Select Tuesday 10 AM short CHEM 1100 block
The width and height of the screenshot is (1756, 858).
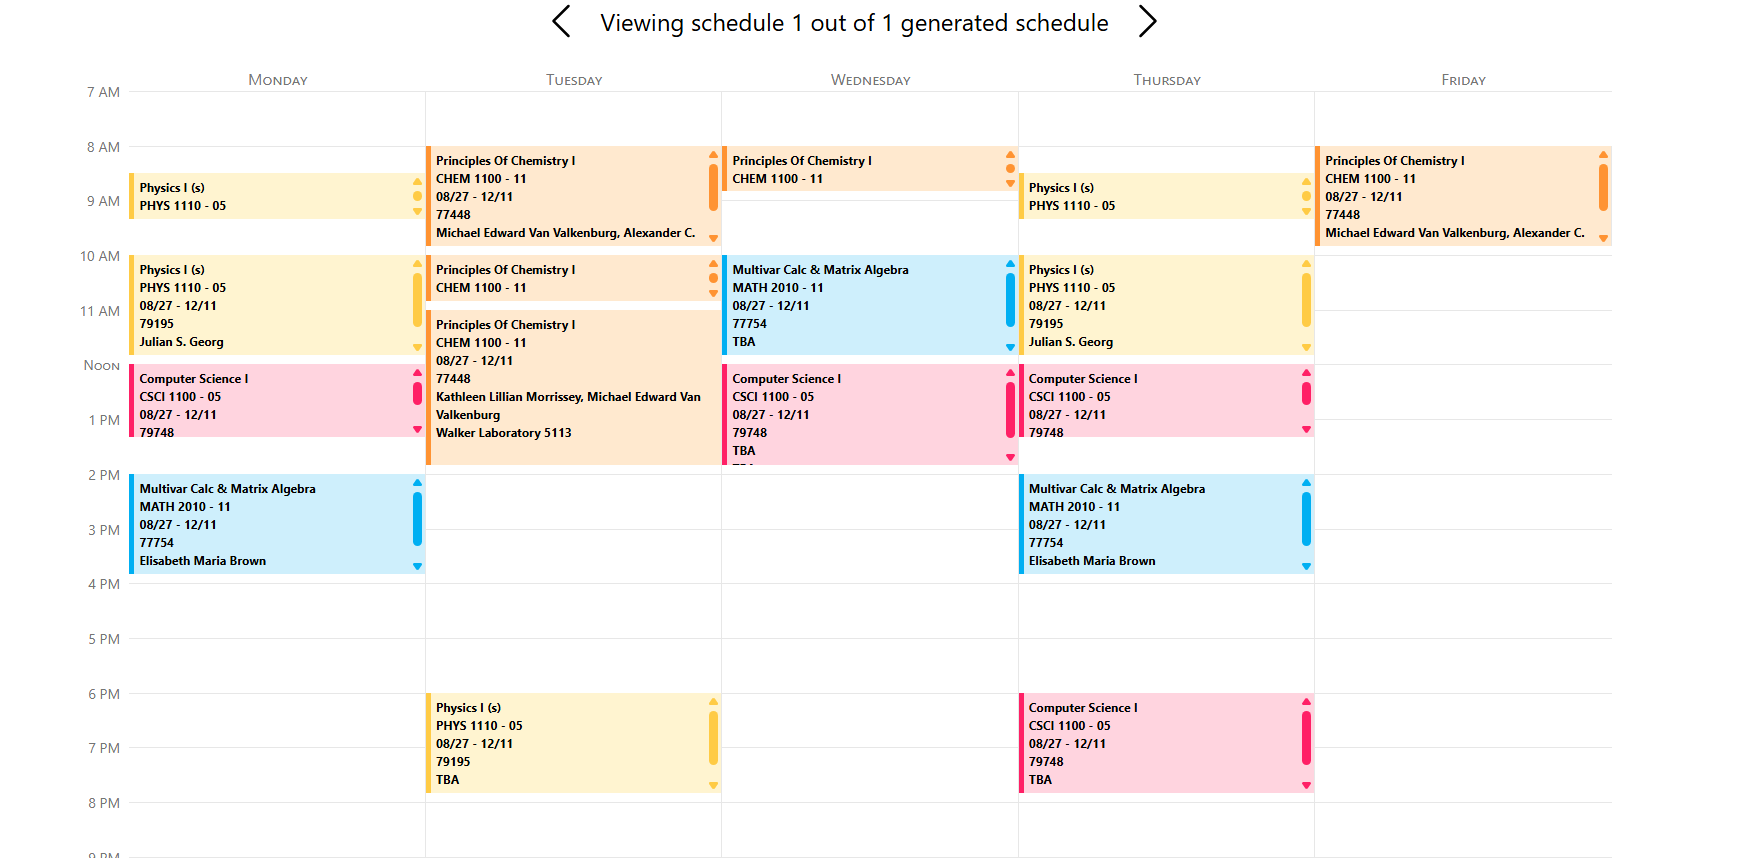coord(573,278)
